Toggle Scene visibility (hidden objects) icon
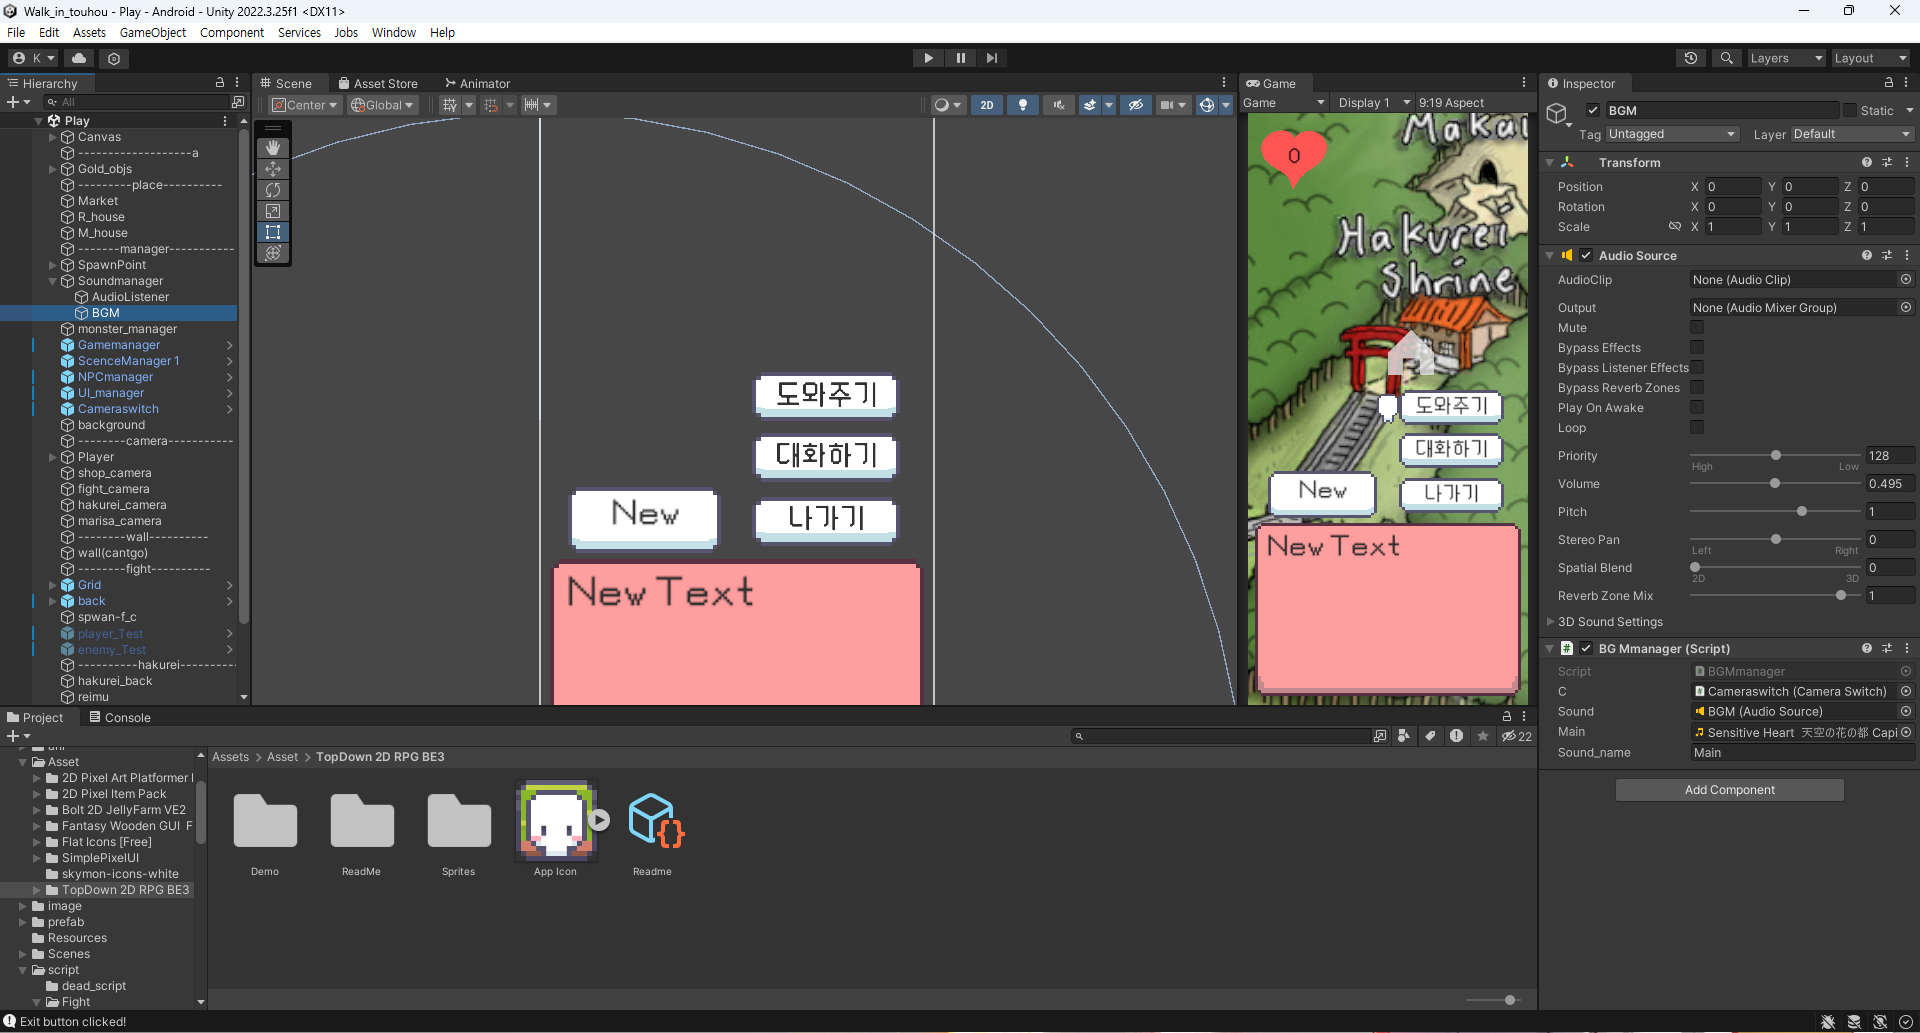This screenshot has width=1920, height=1033. point(1135,105)
